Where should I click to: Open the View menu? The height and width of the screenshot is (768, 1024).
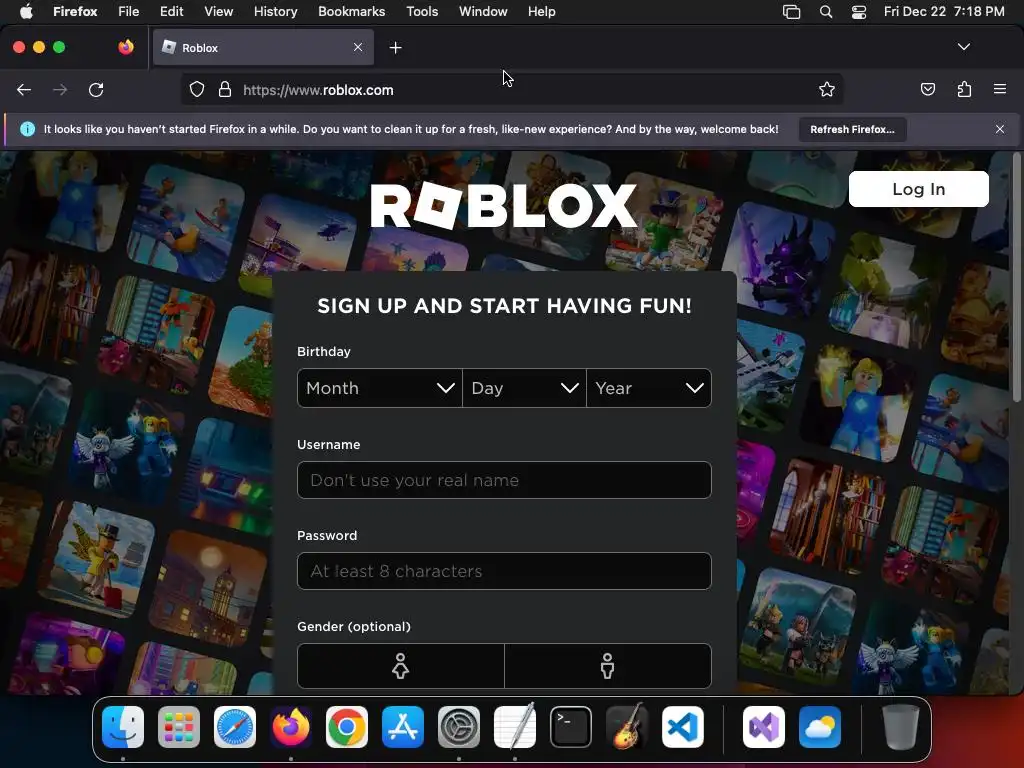pos(218,12)
